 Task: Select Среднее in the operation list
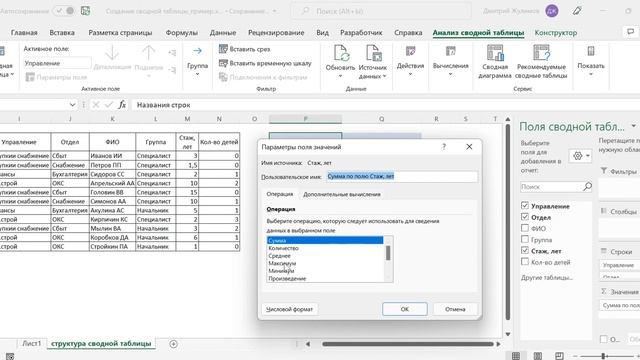325,256
